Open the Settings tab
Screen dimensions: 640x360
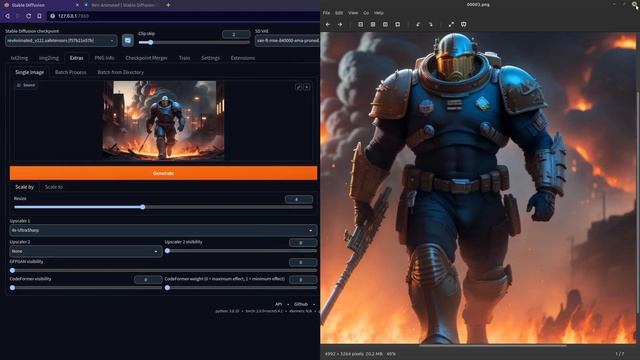[210, 58]
